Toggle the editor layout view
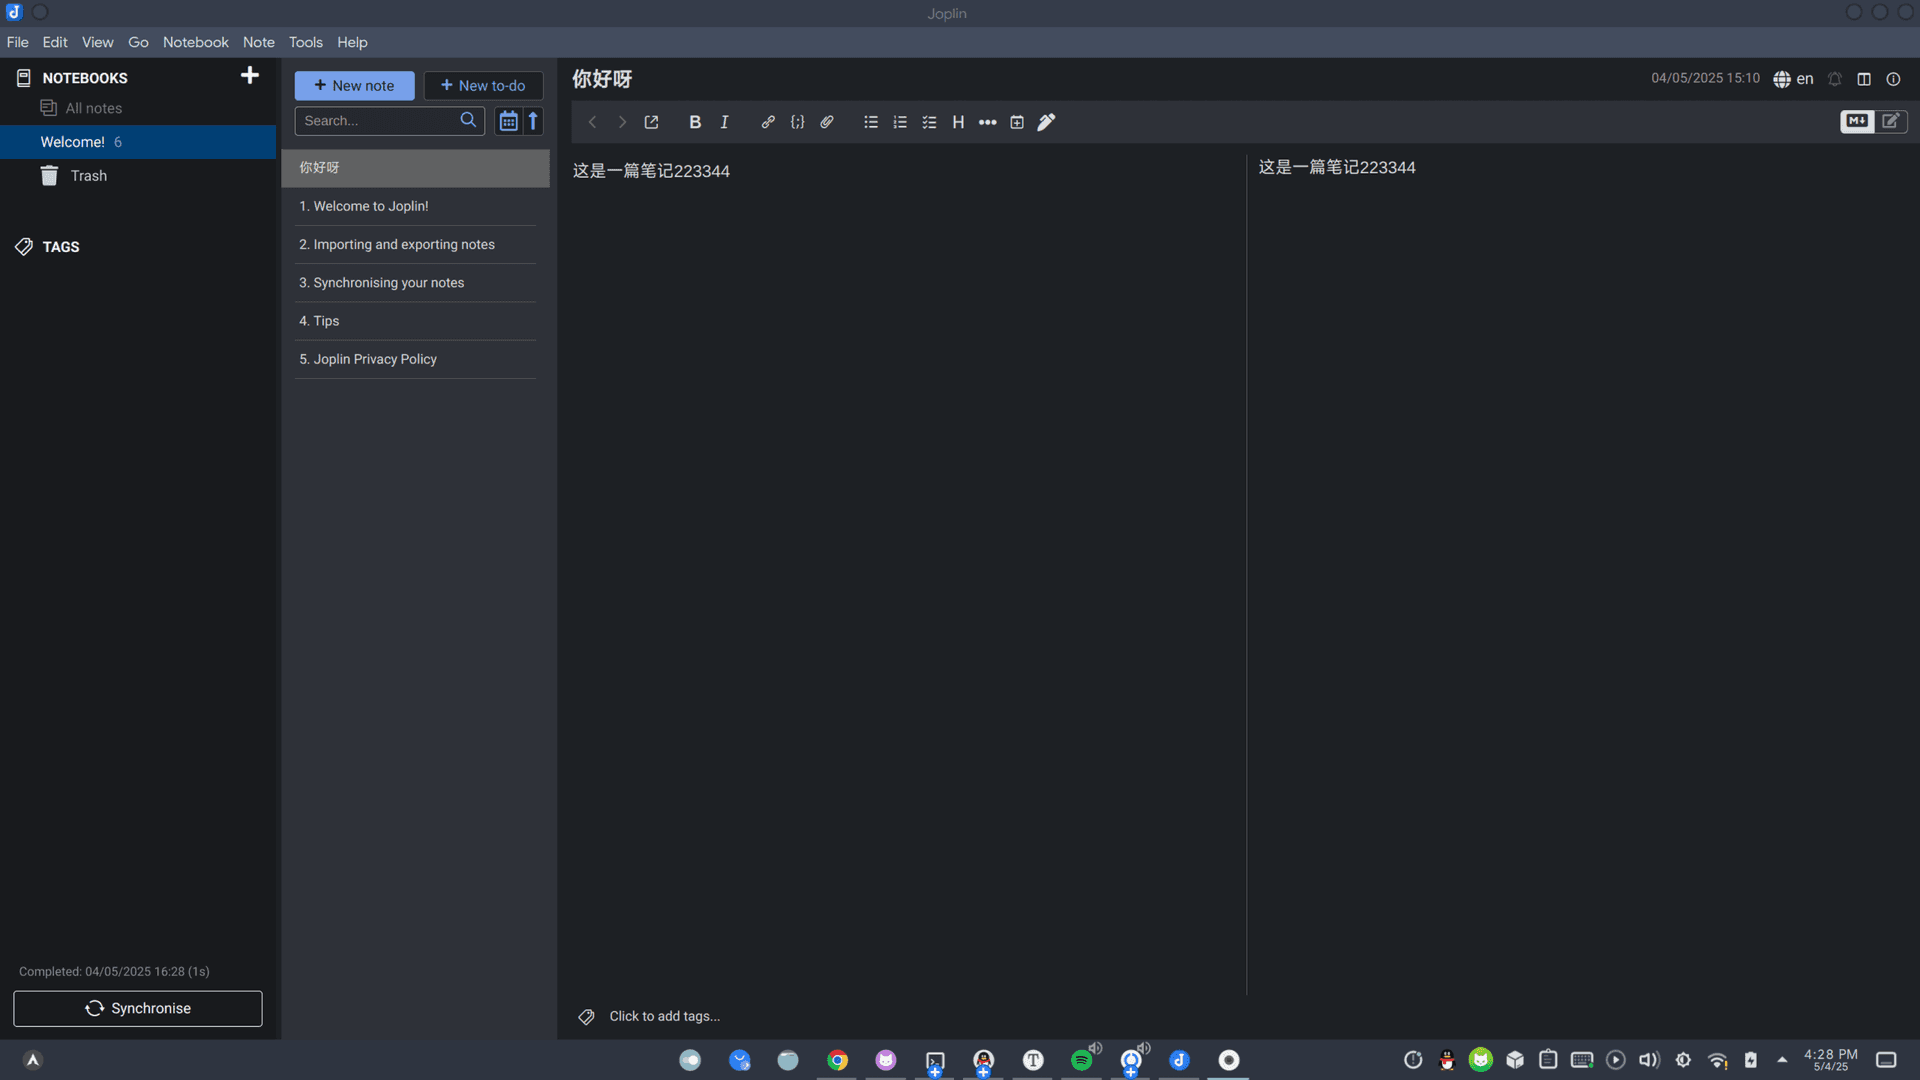Viewport: 1920px width, 1080px height. pos(1864,79)
